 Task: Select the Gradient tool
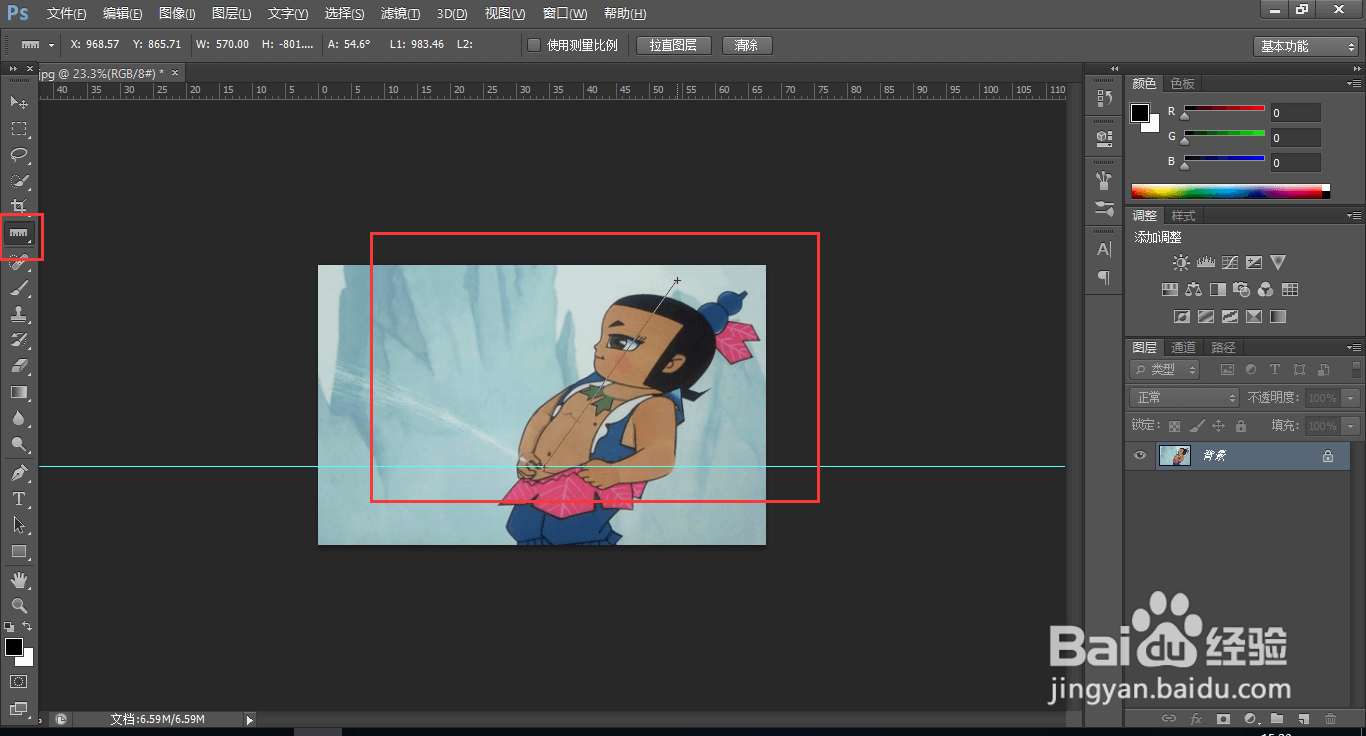(19, 392)
